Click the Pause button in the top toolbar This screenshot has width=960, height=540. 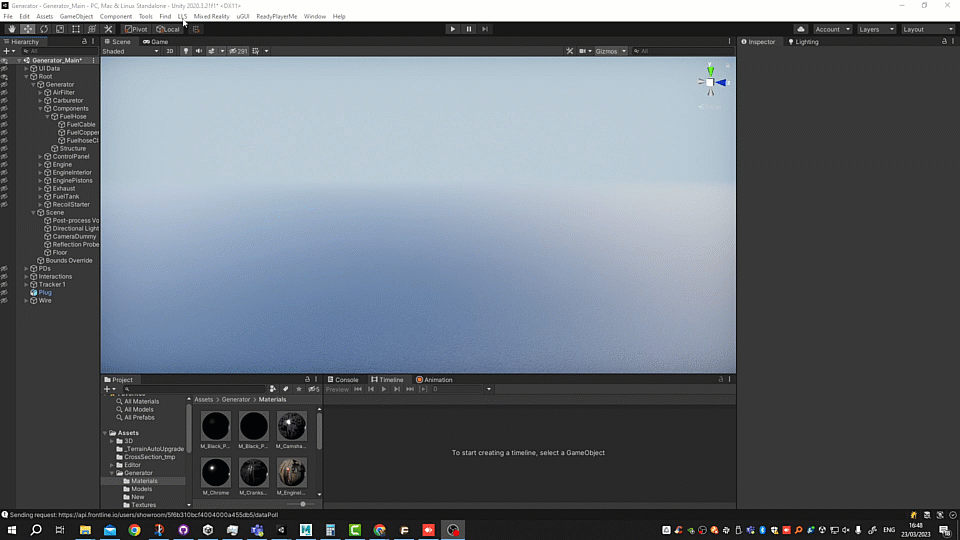coord(468,29)
